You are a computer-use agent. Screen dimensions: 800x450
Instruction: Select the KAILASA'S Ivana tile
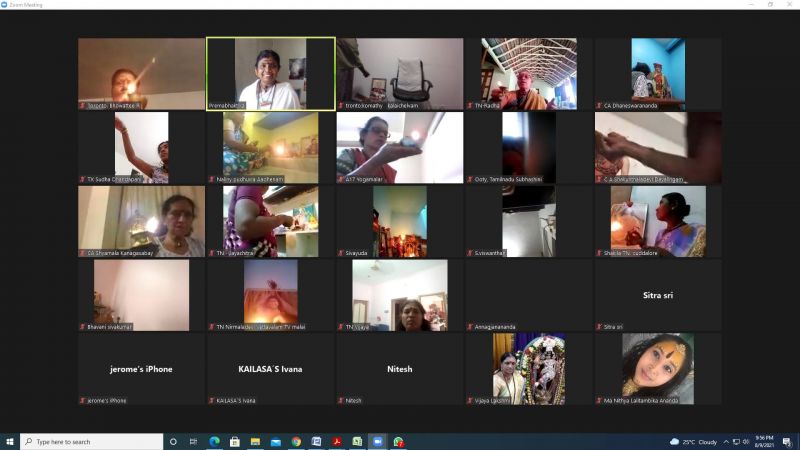[x=270, y=369]
